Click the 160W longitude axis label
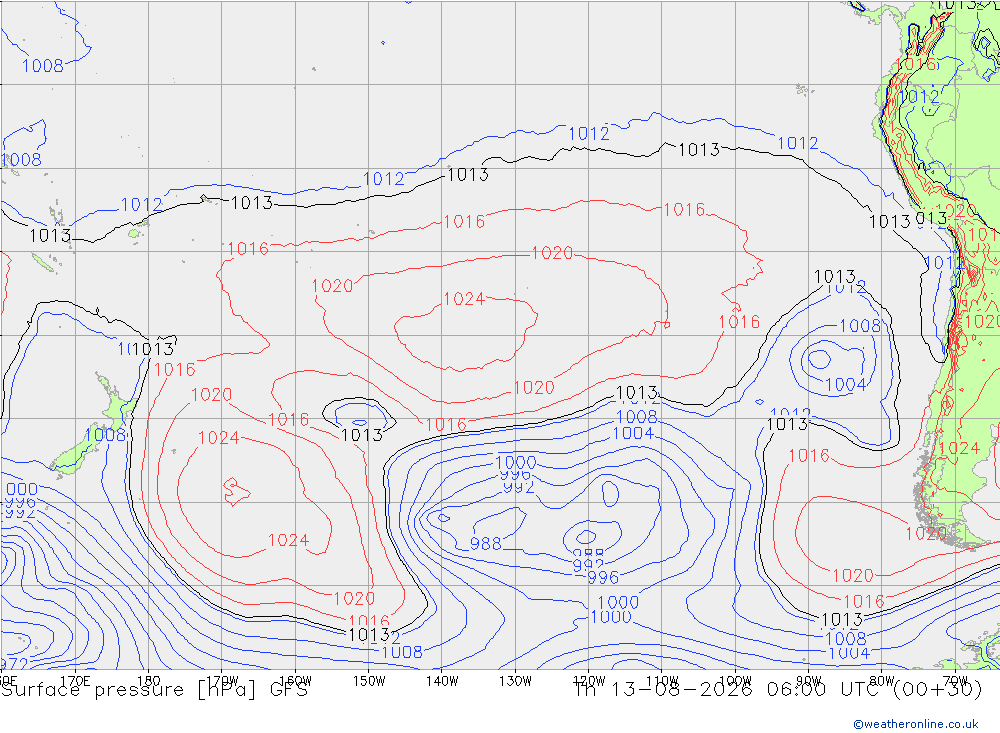This screenshot has height=733, width=1000. (x=295, y=681)
